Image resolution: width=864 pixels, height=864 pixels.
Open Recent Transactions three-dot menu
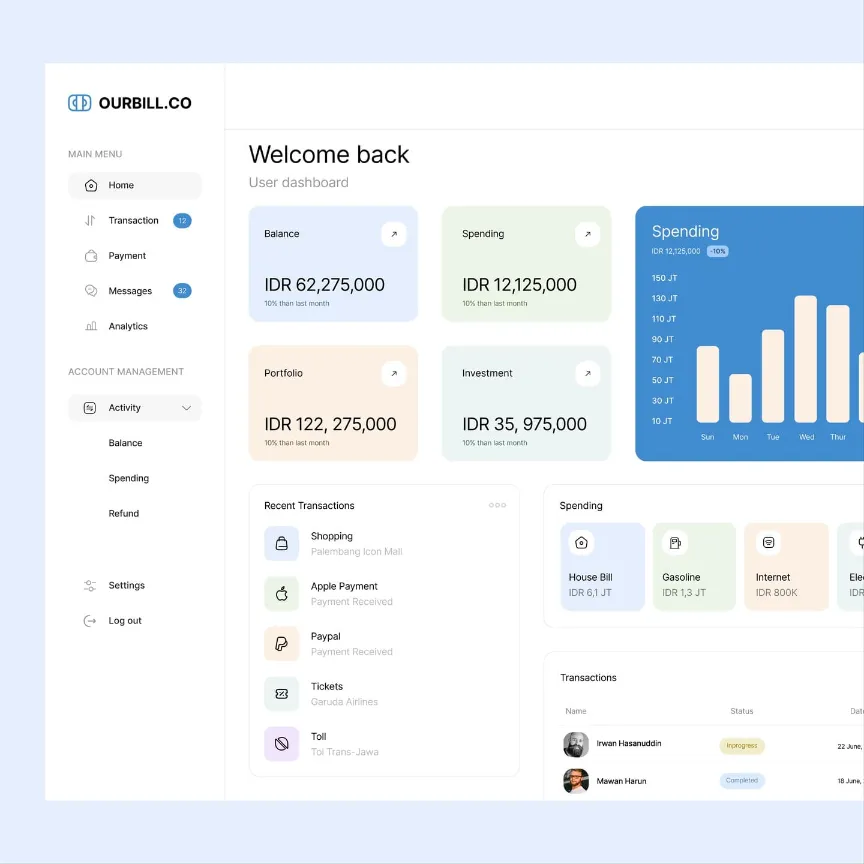(497, 505)
